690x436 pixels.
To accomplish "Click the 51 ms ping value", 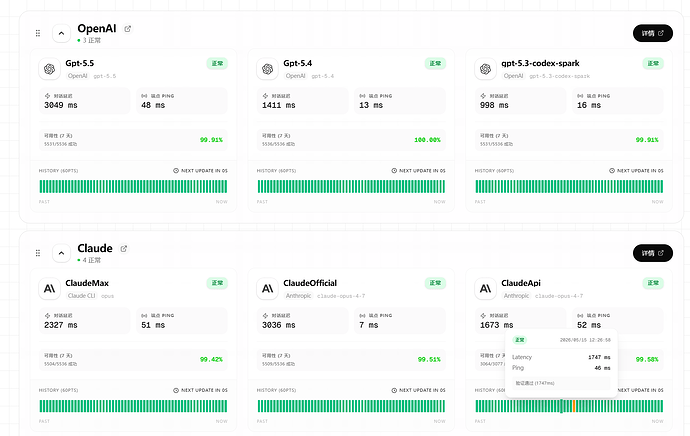I will 153,325.
